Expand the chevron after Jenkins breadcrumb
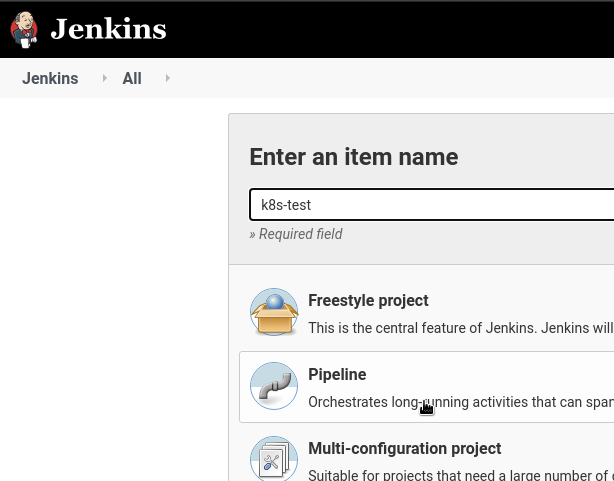This screenshot has width=614, height=481. coord(105,78)
